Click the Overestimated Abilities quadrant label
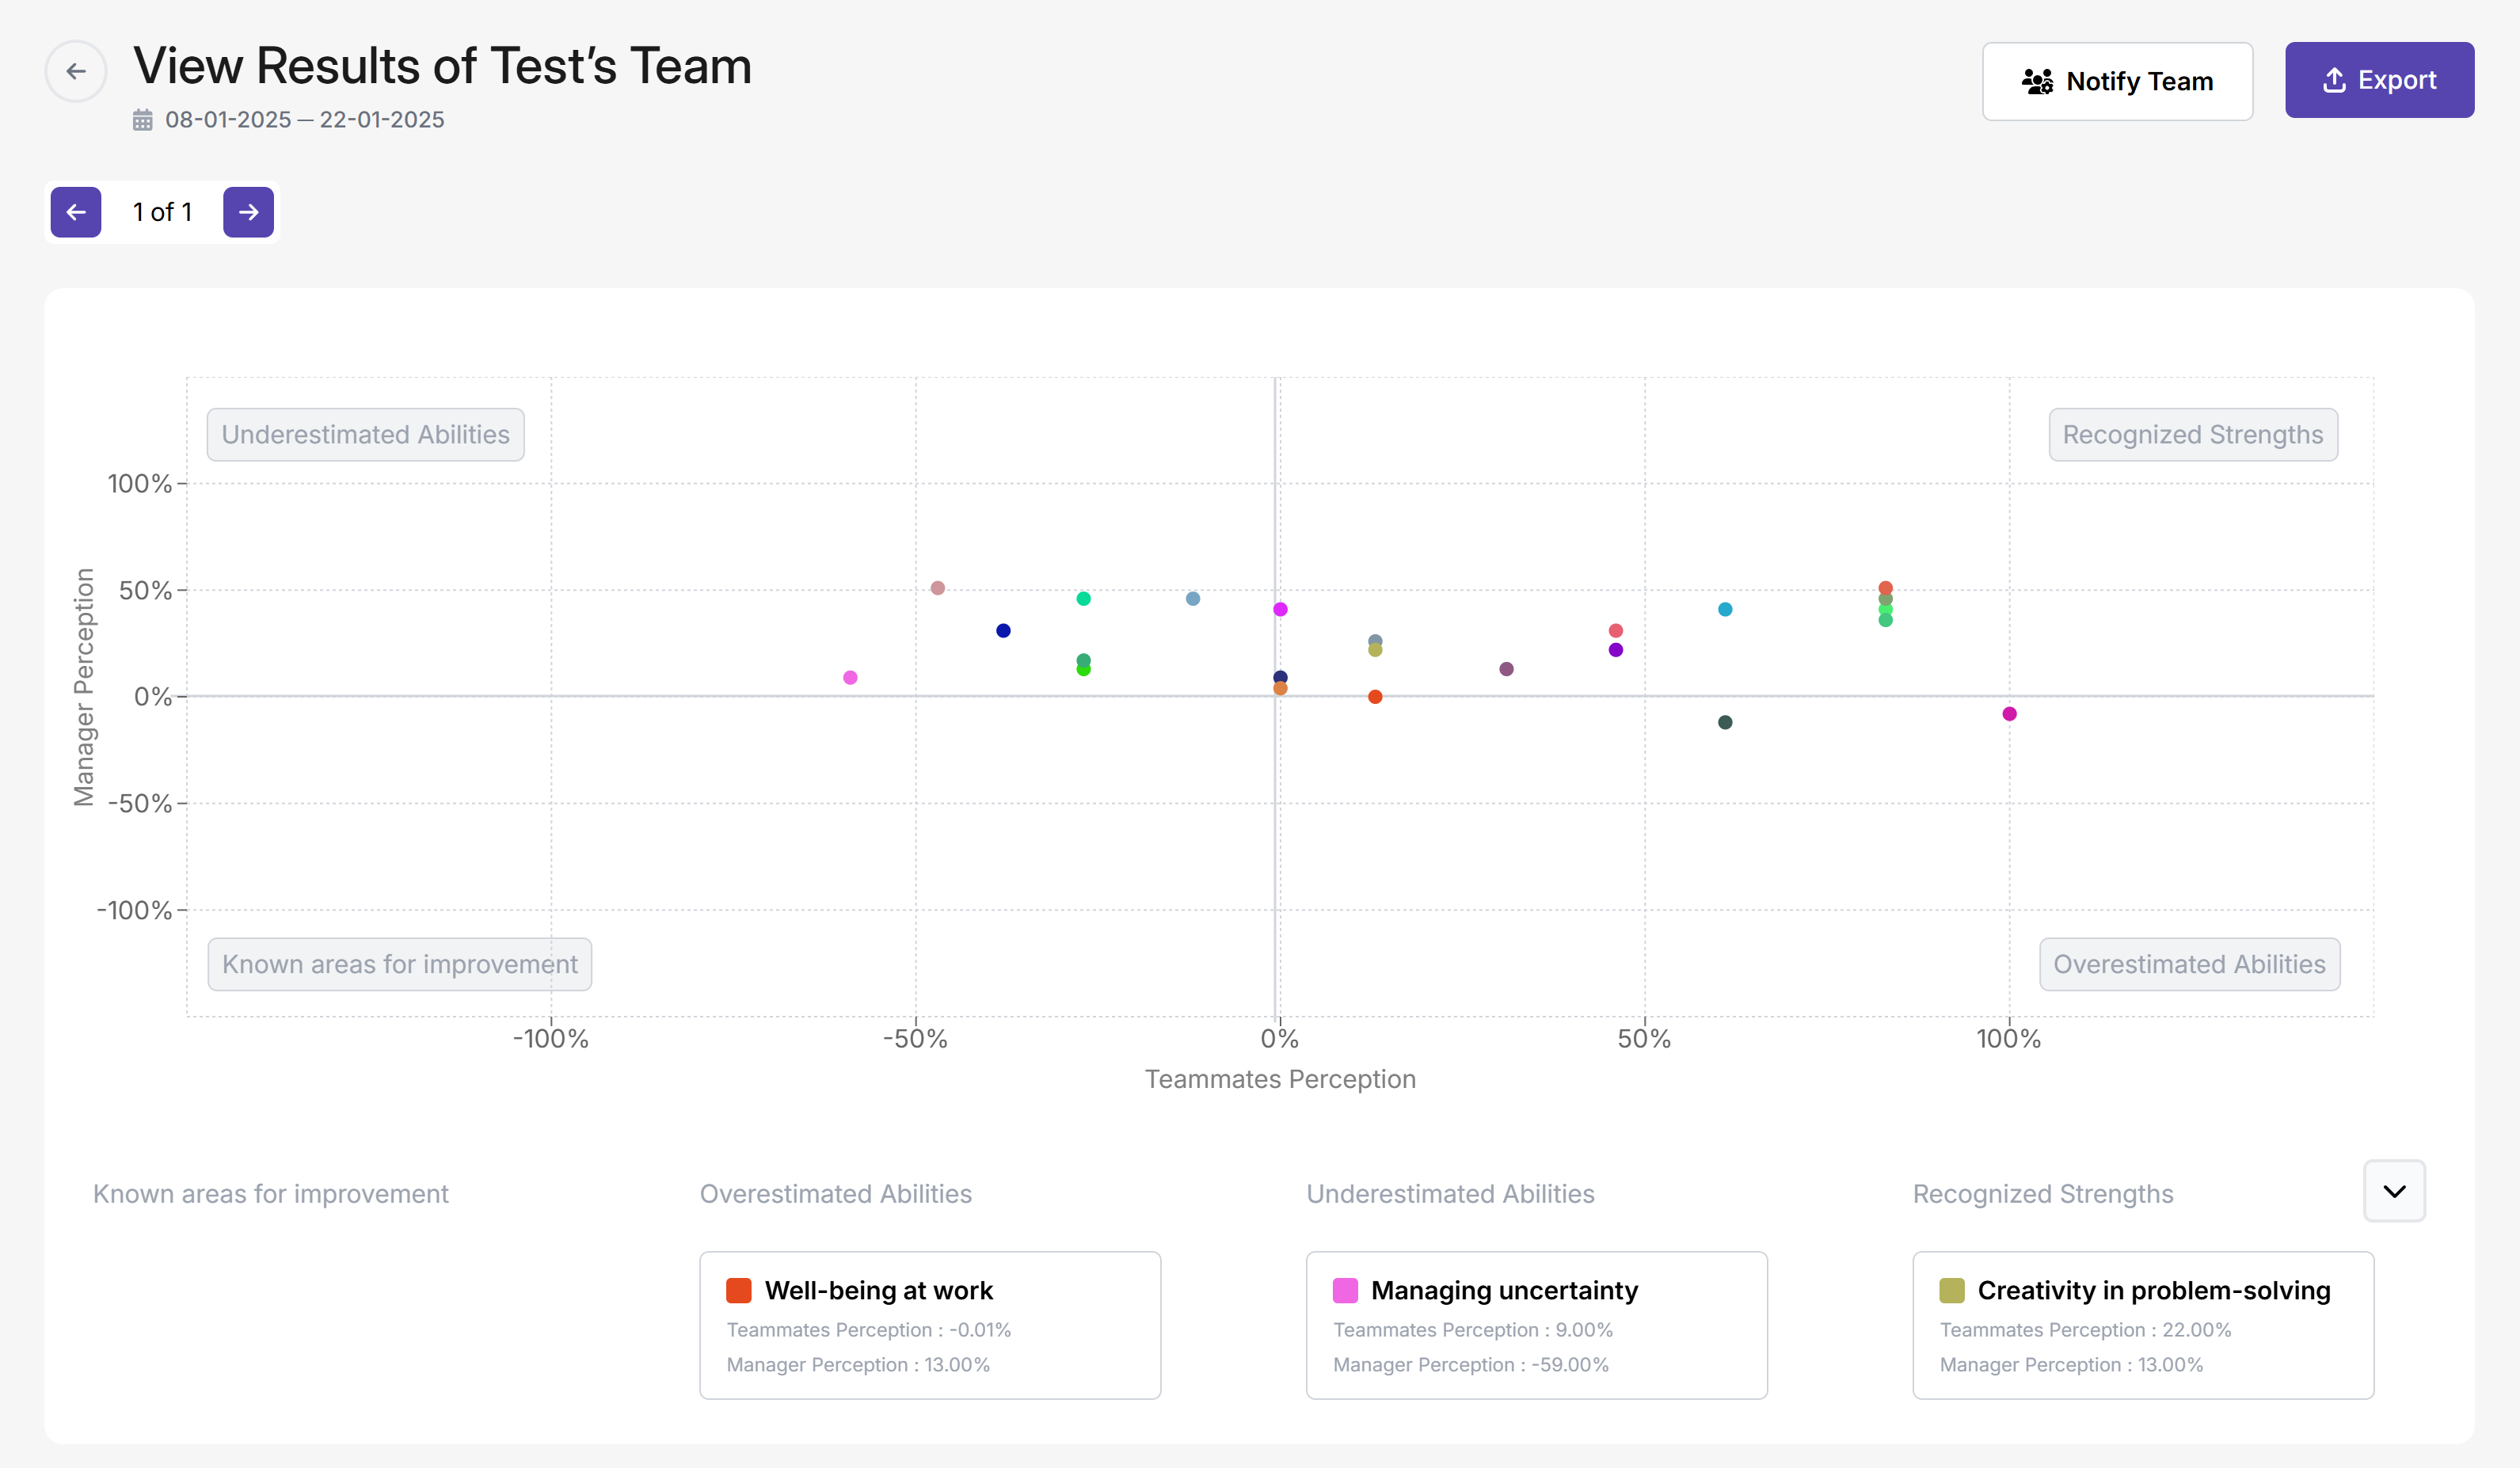This screenshot has height=1468, width=2520. (x=2189, y=964)
